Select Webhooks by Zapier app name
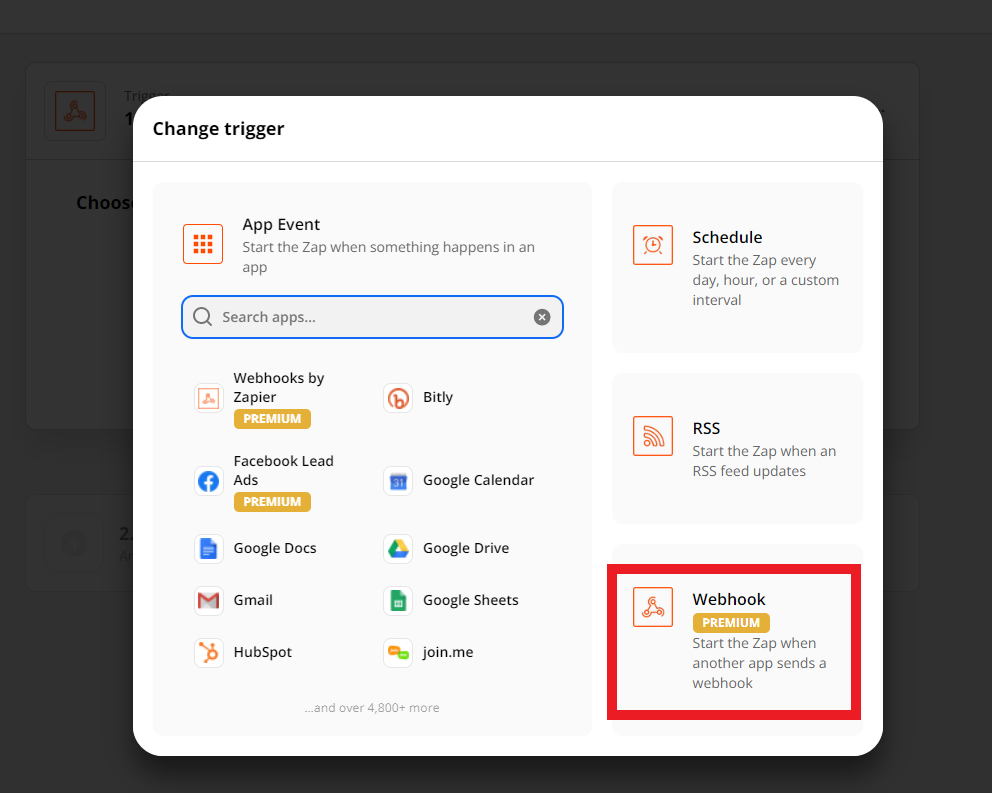The image size is (992, 793). click(278, 387)
